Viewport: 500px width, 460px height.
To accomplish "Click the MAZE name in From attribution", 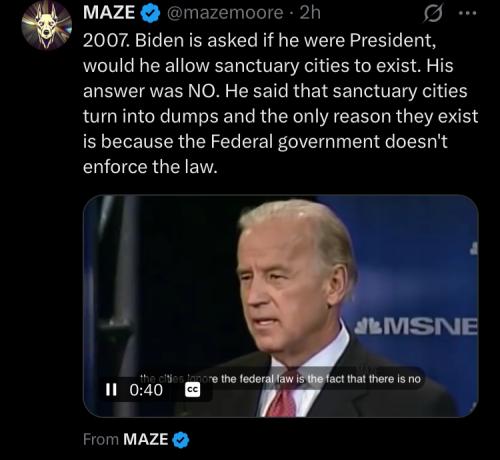I will [x=146, y=439].
